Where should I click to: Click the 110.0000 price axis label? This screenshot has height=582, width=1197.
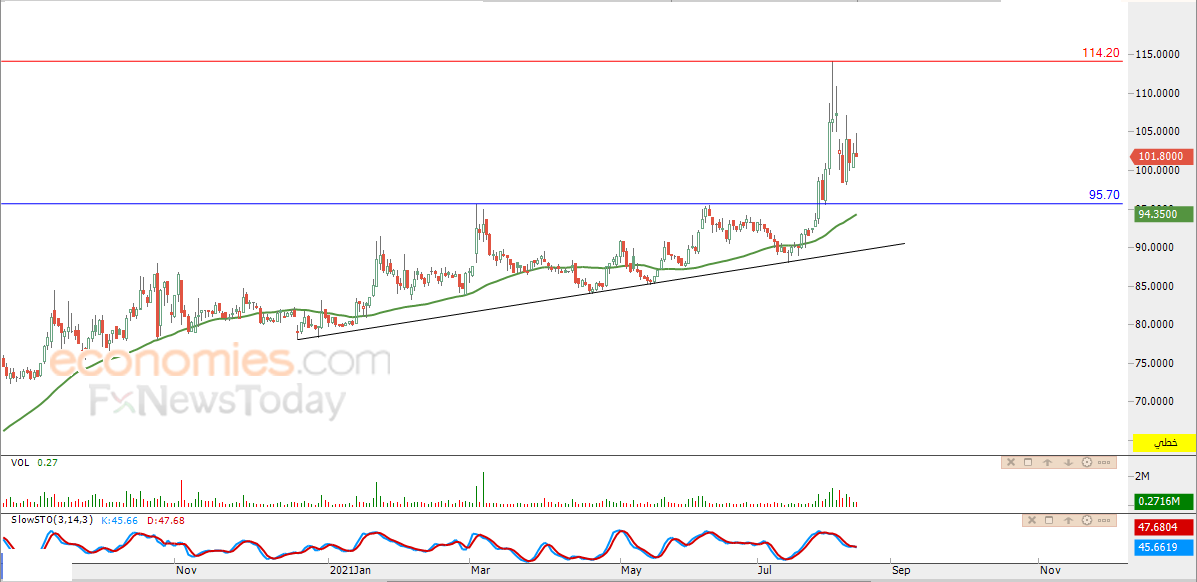pos(1159,93)
